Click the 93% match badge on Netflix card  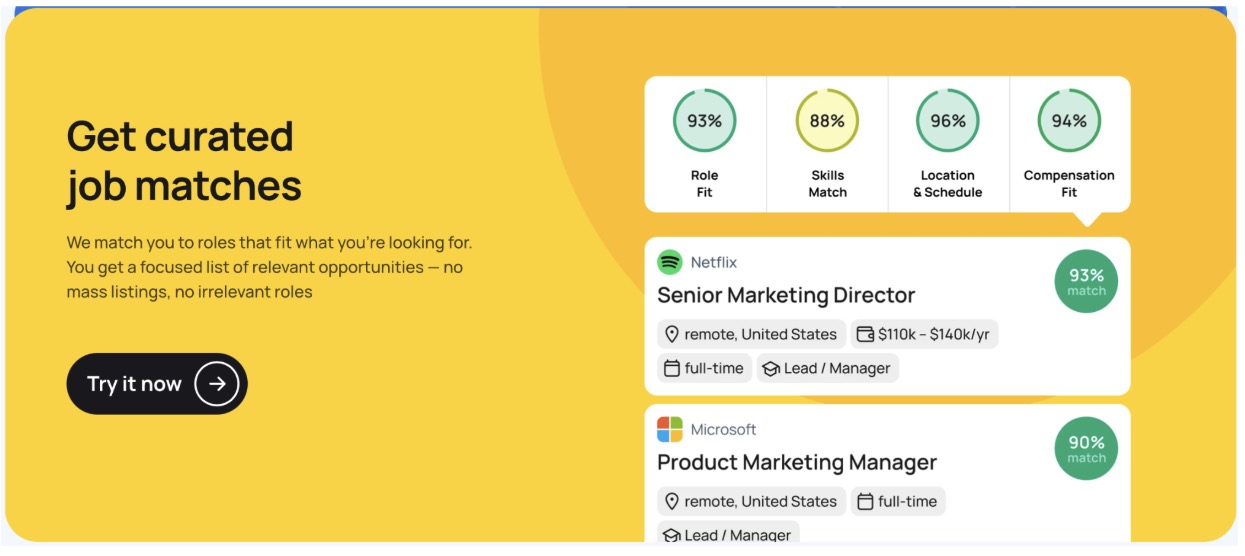coord(1086,282)
